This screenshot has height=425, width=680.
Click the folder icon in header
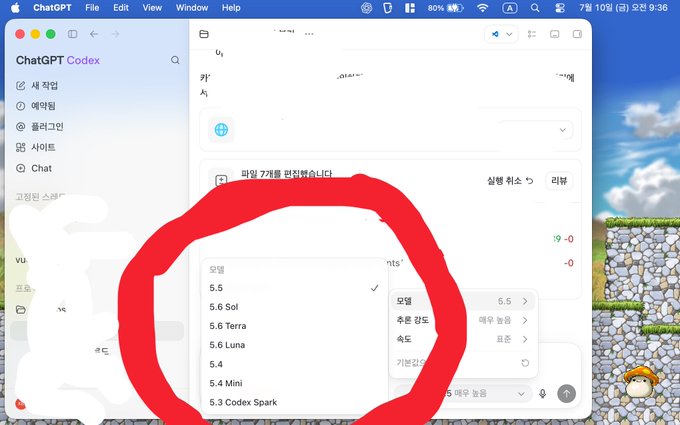(x=204, y=34)
